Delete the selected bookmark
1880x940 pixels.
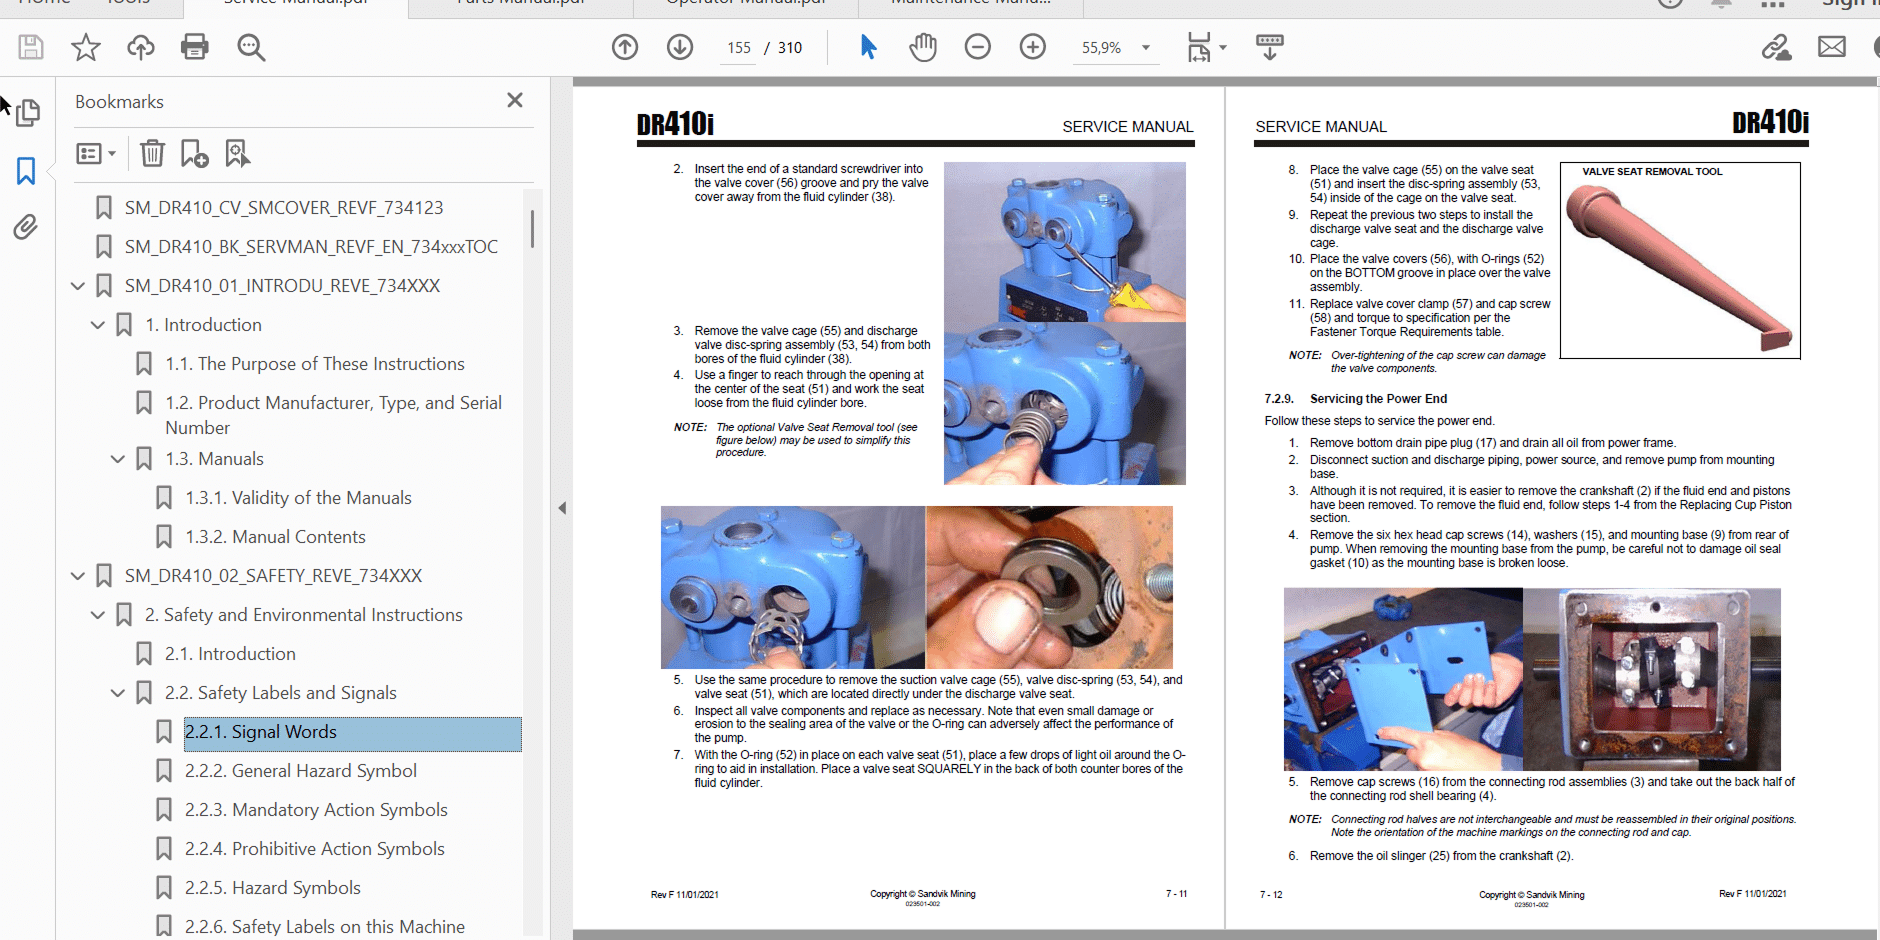tap(152, 153)
